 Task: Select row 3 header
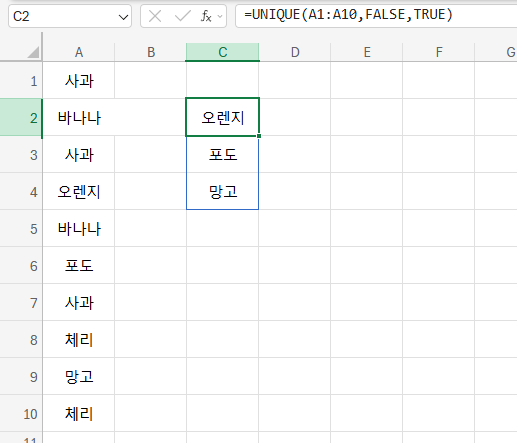(x=21, y=154)
